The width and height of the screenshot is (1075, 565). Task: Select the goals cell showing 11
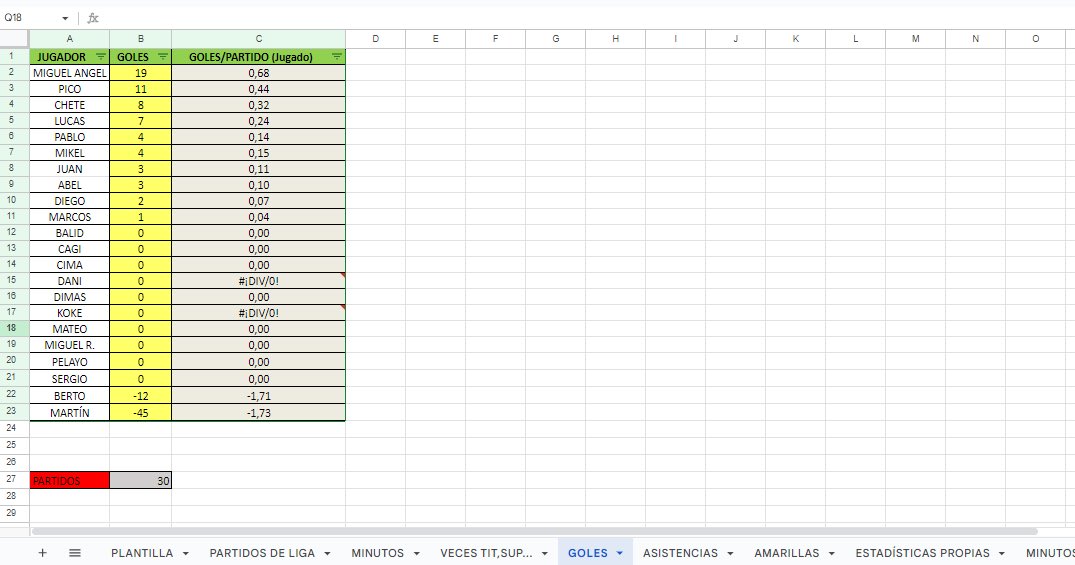coord(141,88)
